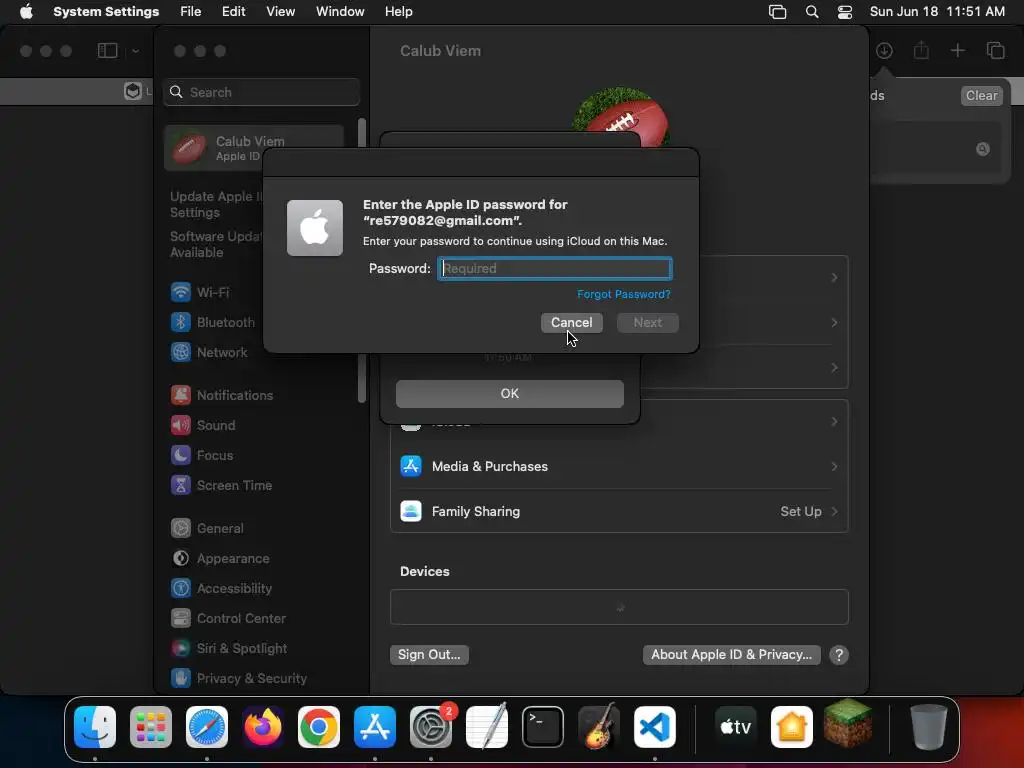Click OK in the dialog behind
The image size is (1024, 768).
(509, 394)
